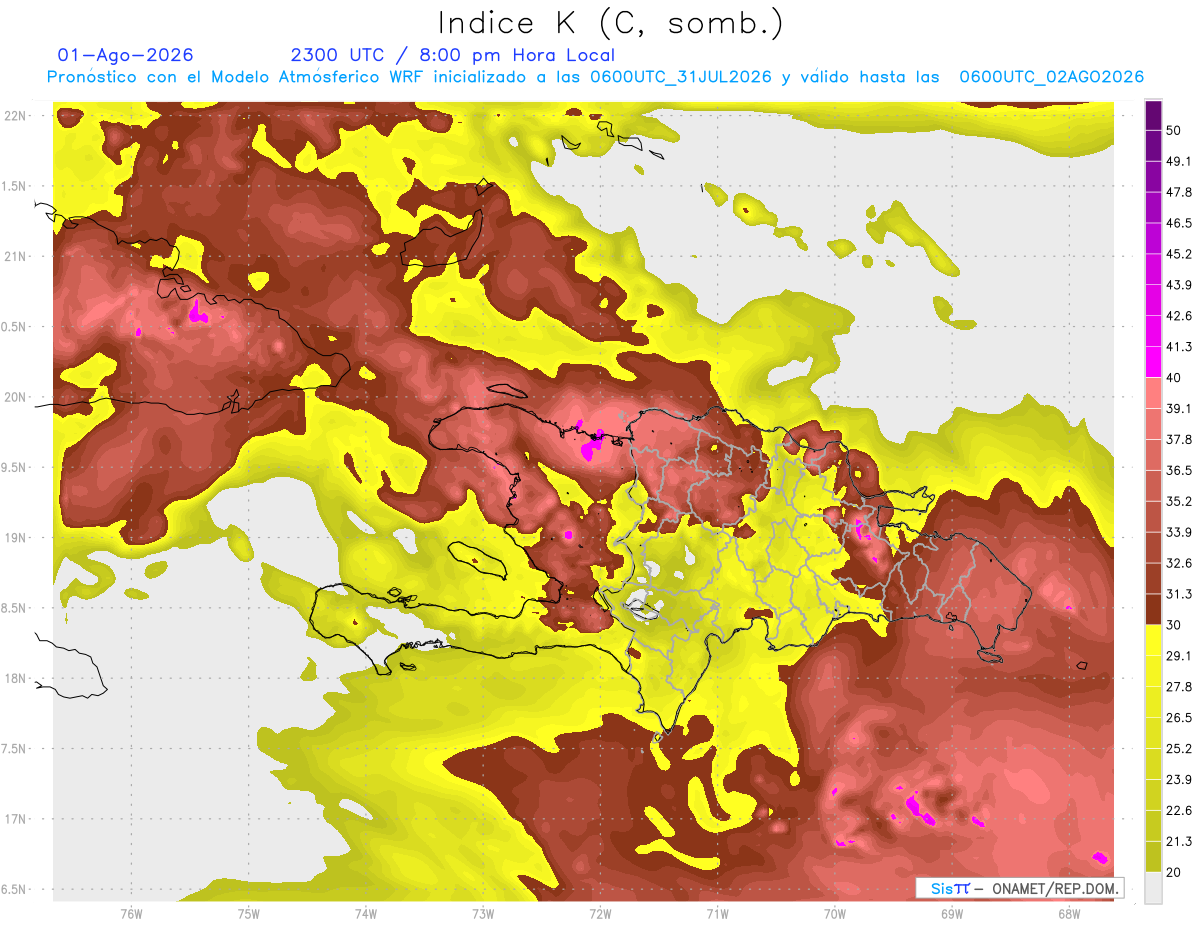The height and width of the screenshot is (927, 1200).
Task: Click the "6.5N" latitude label
Action: tap(16, 889)
